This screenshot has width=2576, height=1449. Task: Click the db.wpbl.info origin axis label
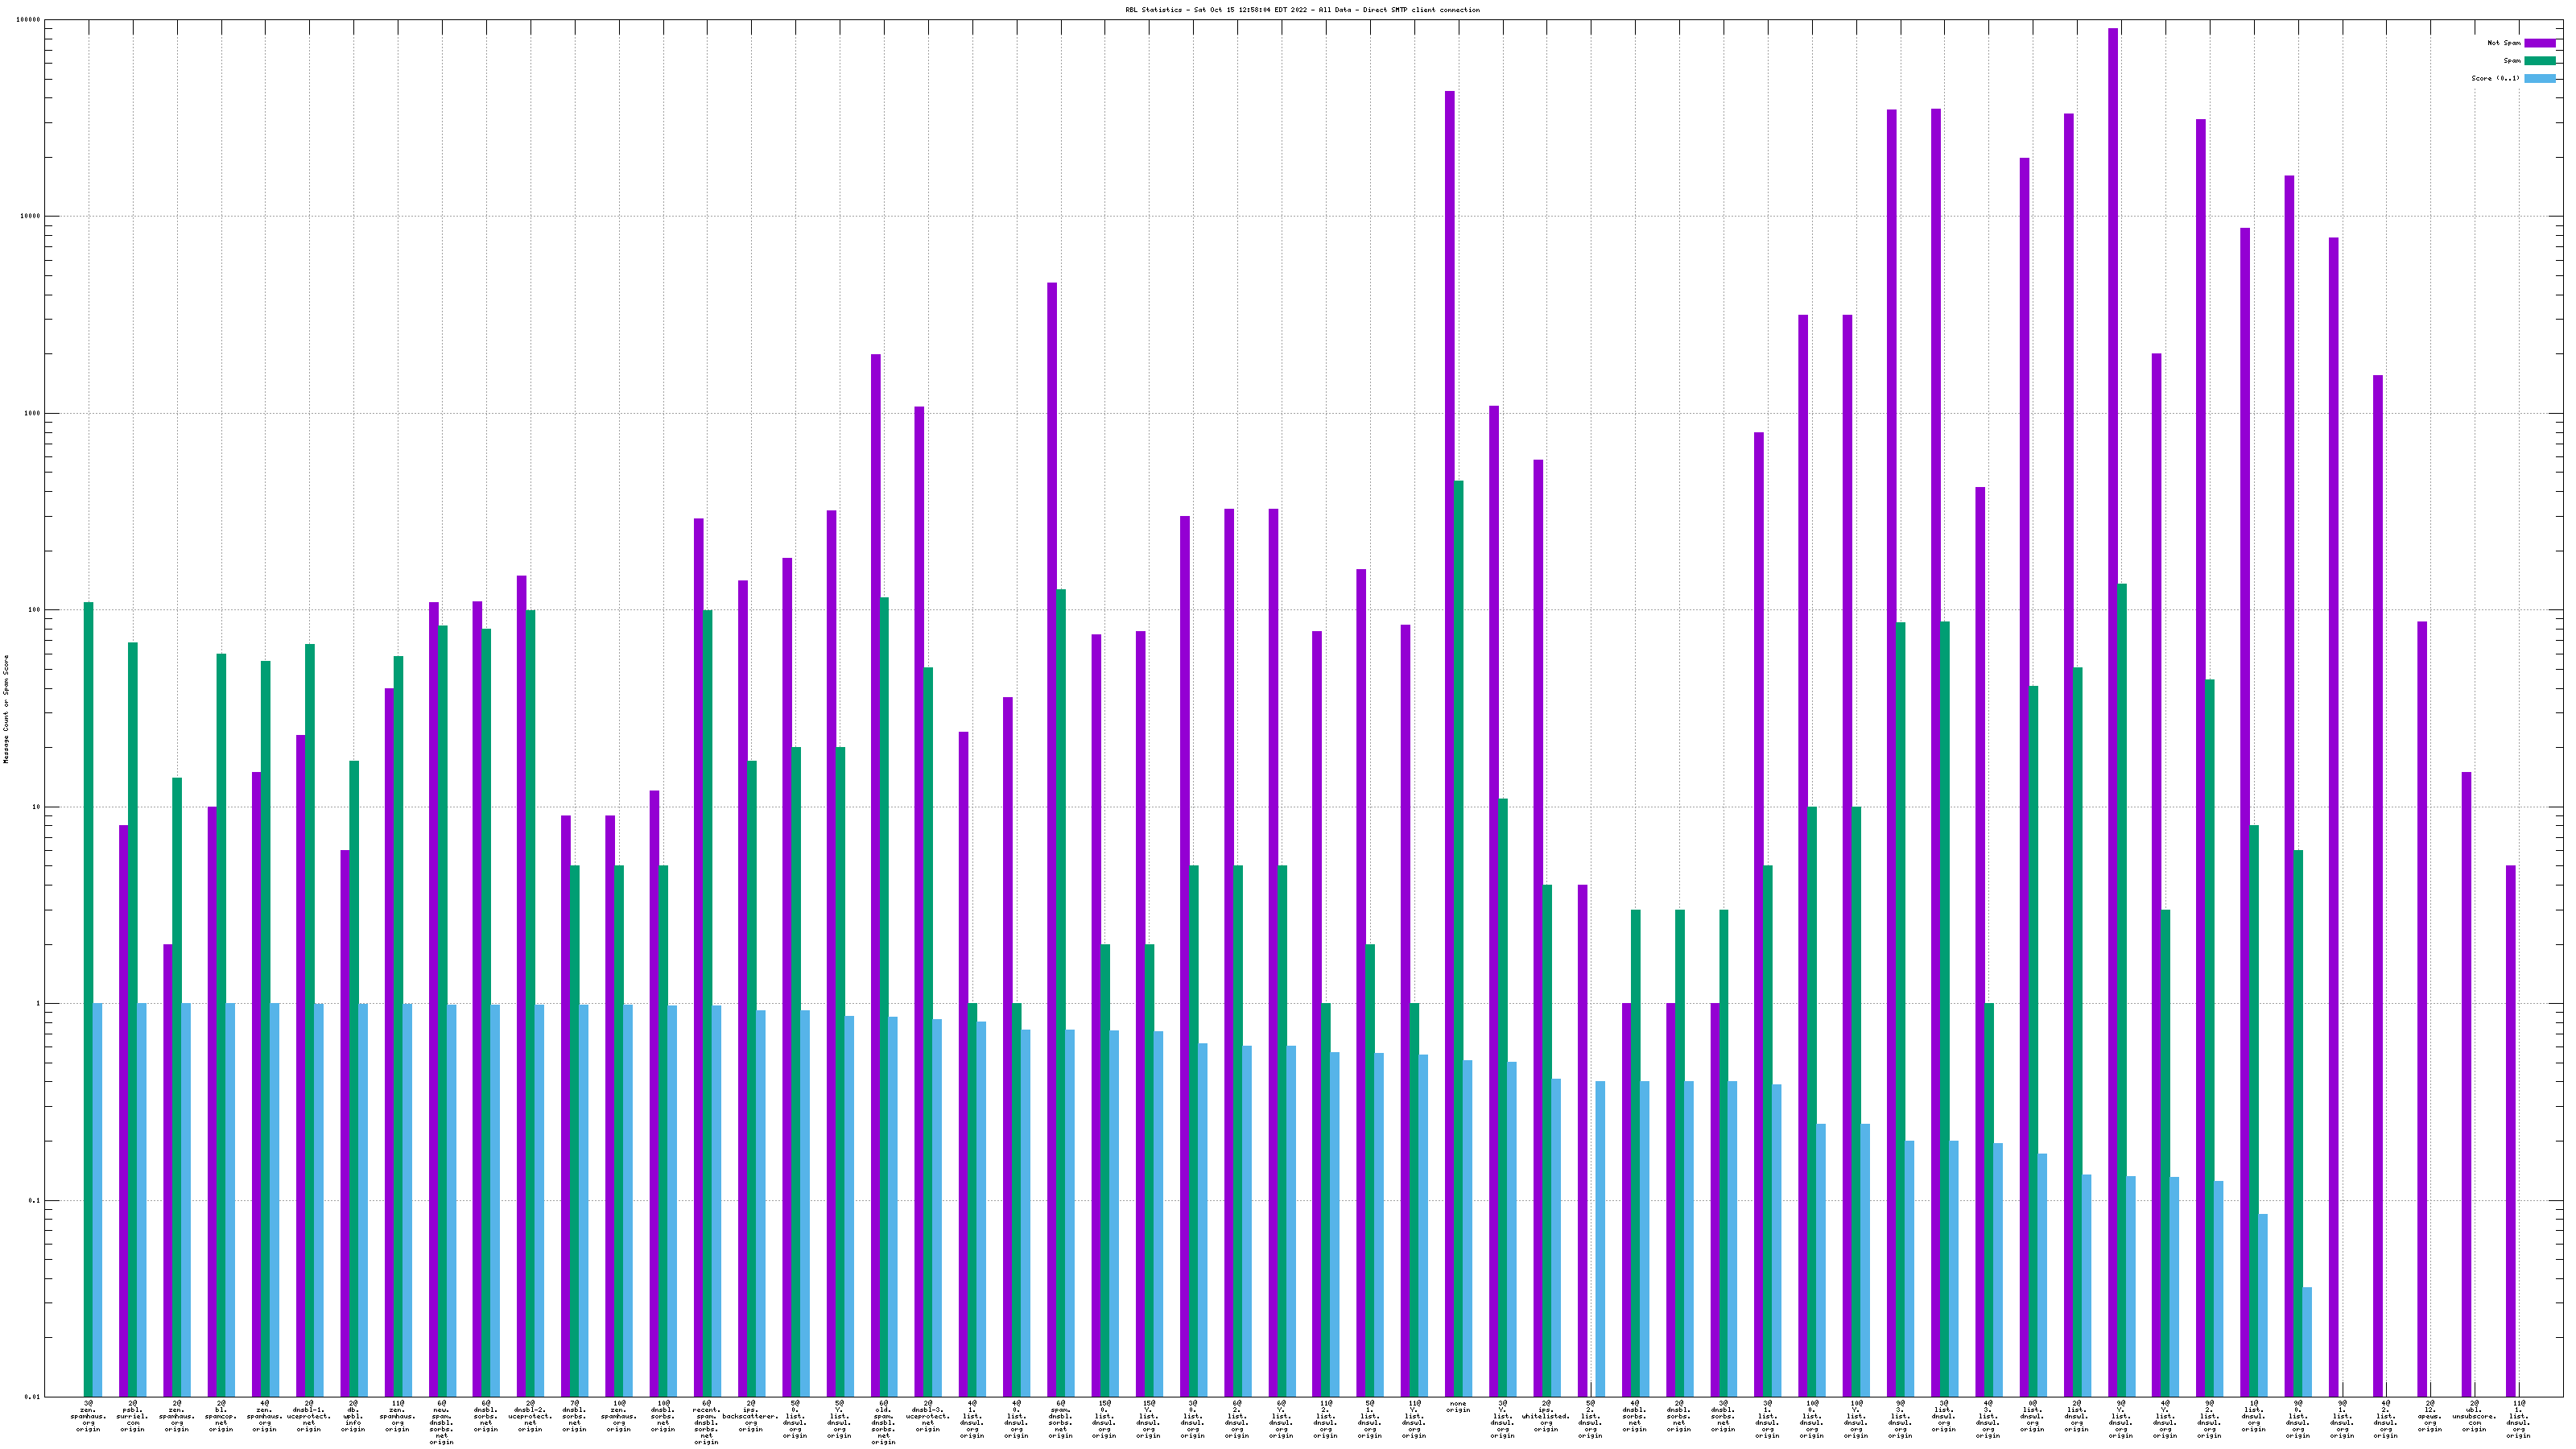click(x=353, y=1416)
